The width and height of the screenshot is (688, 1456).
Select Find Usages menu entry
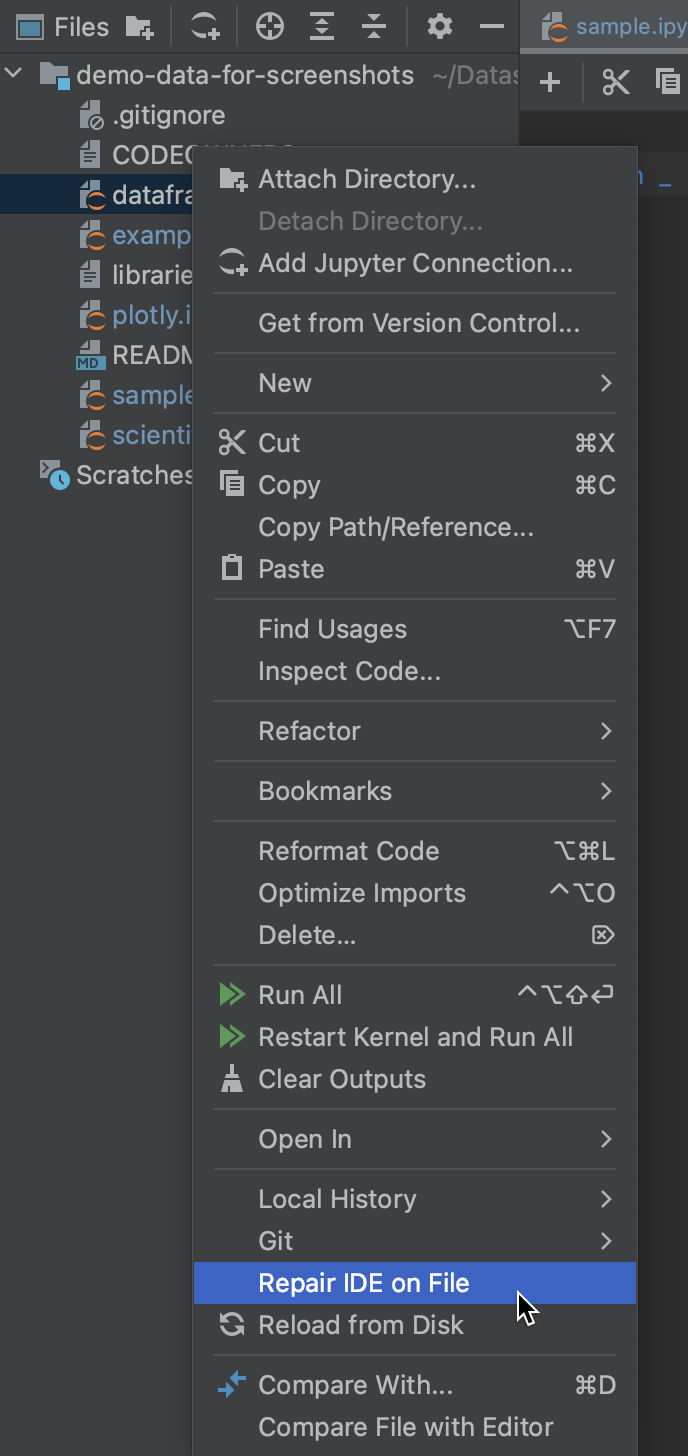[x=415, y=629]
